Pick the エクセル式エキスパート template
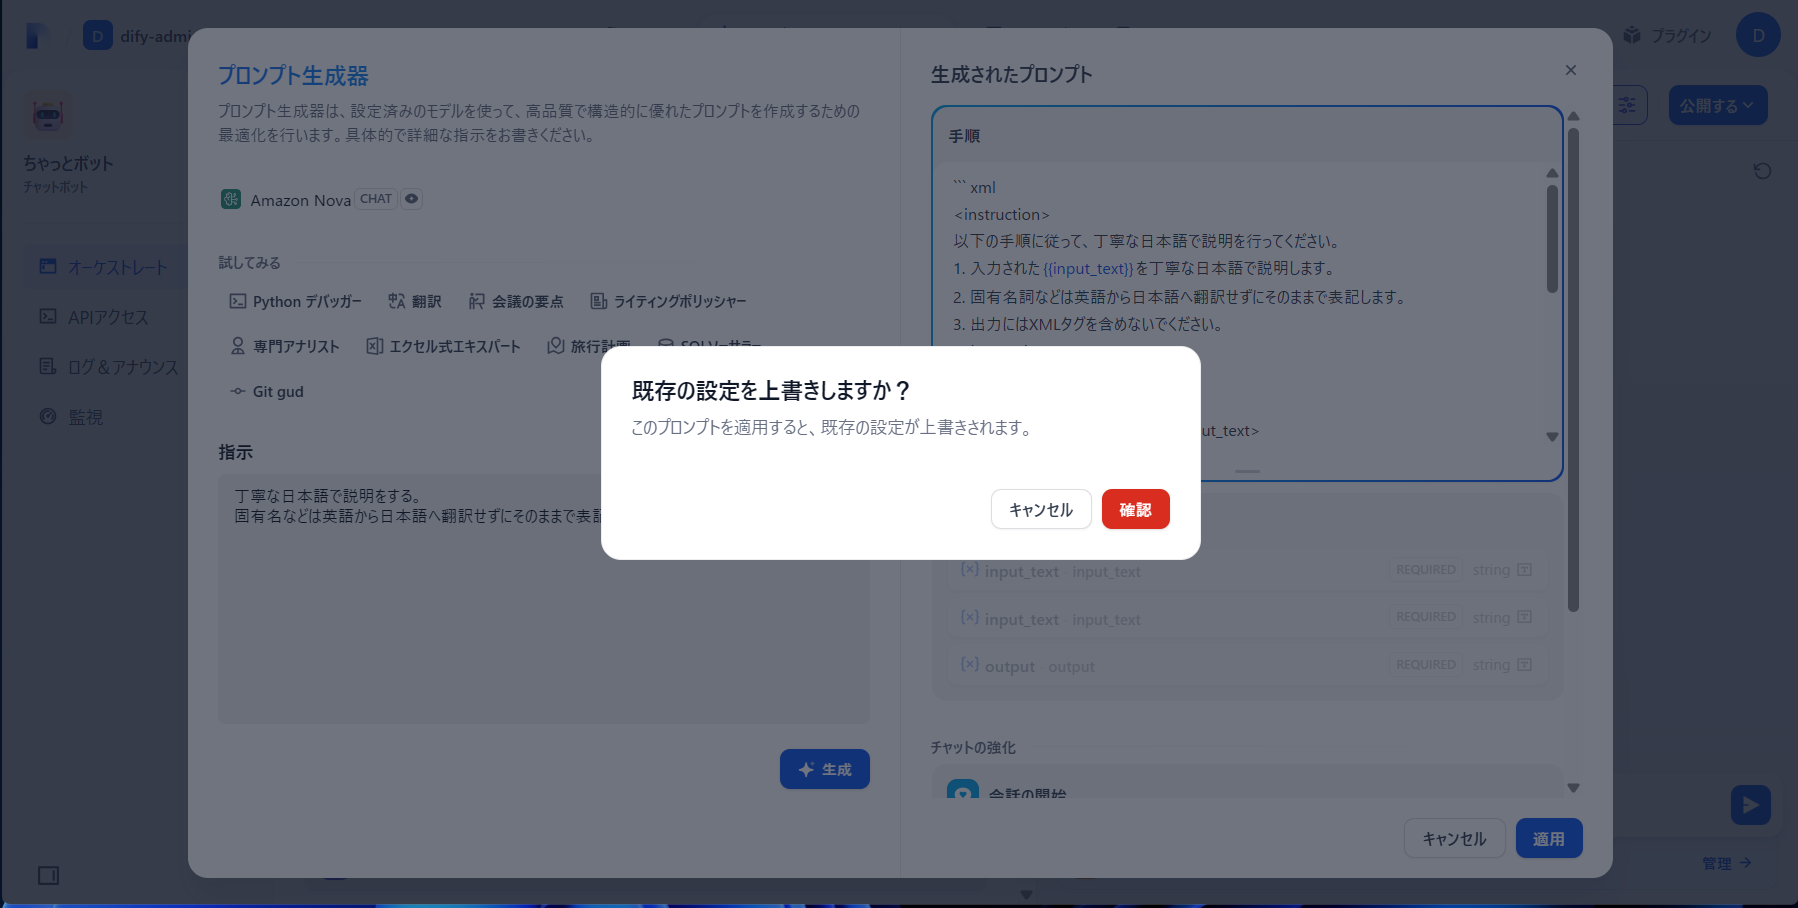The height and width of the screenshot is (908, 1798). pyautogui.click(x=443, y=346)
